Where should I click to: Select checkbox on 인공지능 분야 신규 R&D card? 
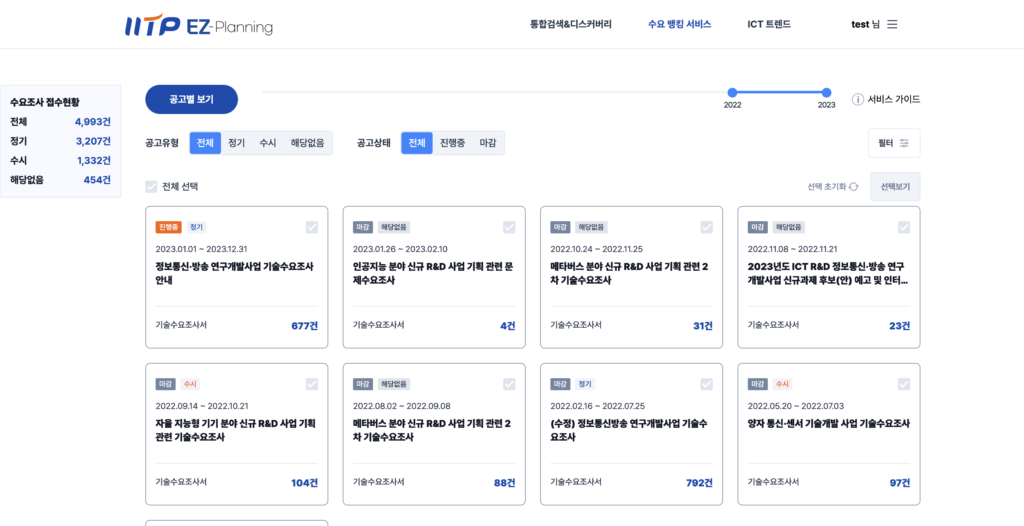point(509,227)
